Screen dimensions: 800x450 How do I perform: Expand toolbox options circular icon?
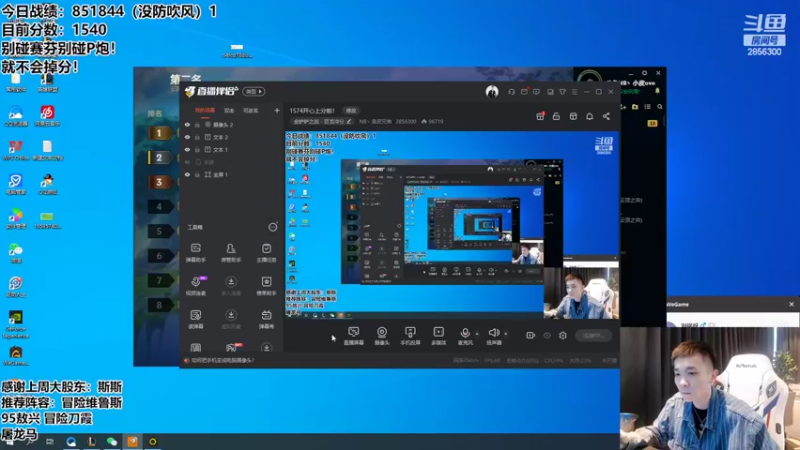(x=273, y=227)
